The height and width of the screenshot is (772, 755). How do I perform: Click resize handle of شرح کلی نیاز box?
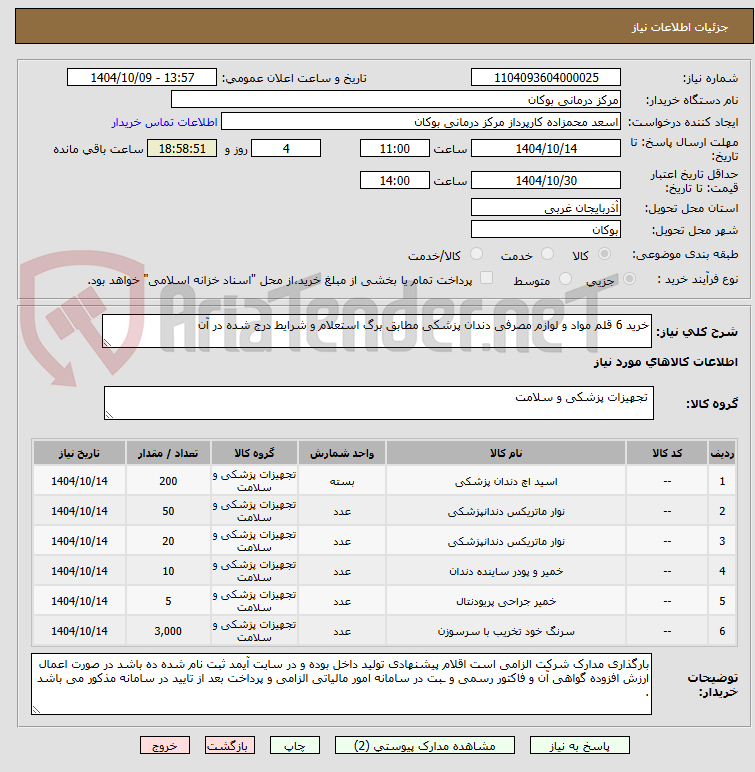[107, 343]
